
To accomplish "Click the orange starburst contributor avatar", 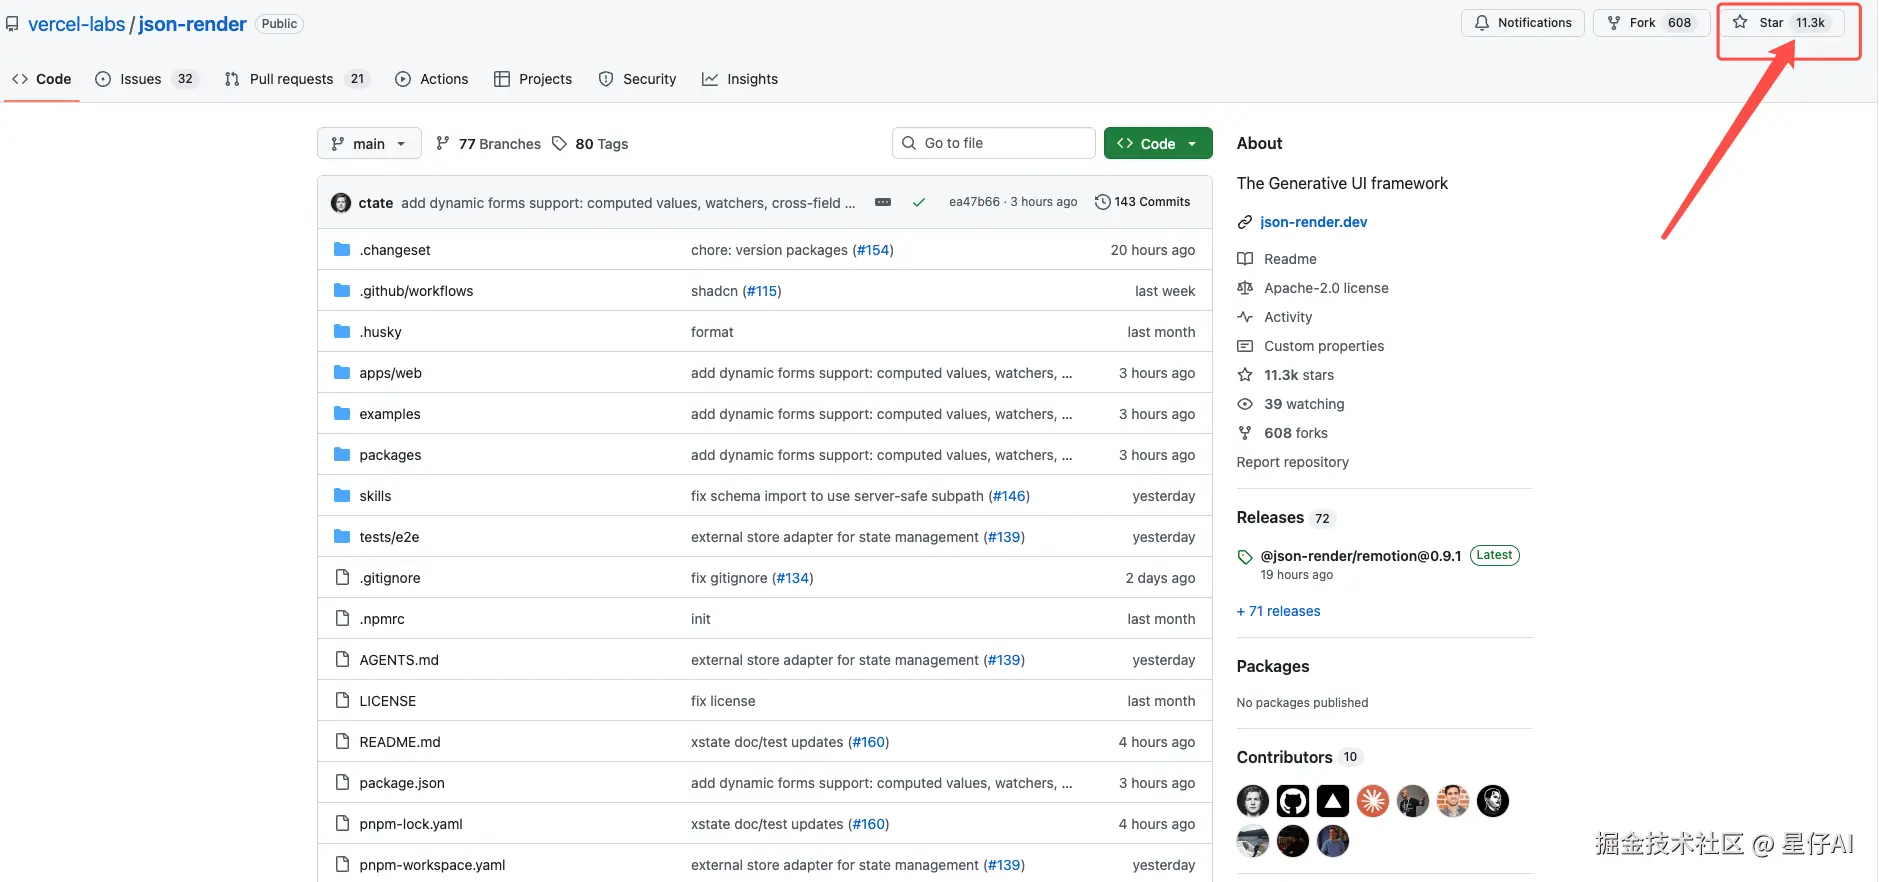I will tap(1373, 801).
